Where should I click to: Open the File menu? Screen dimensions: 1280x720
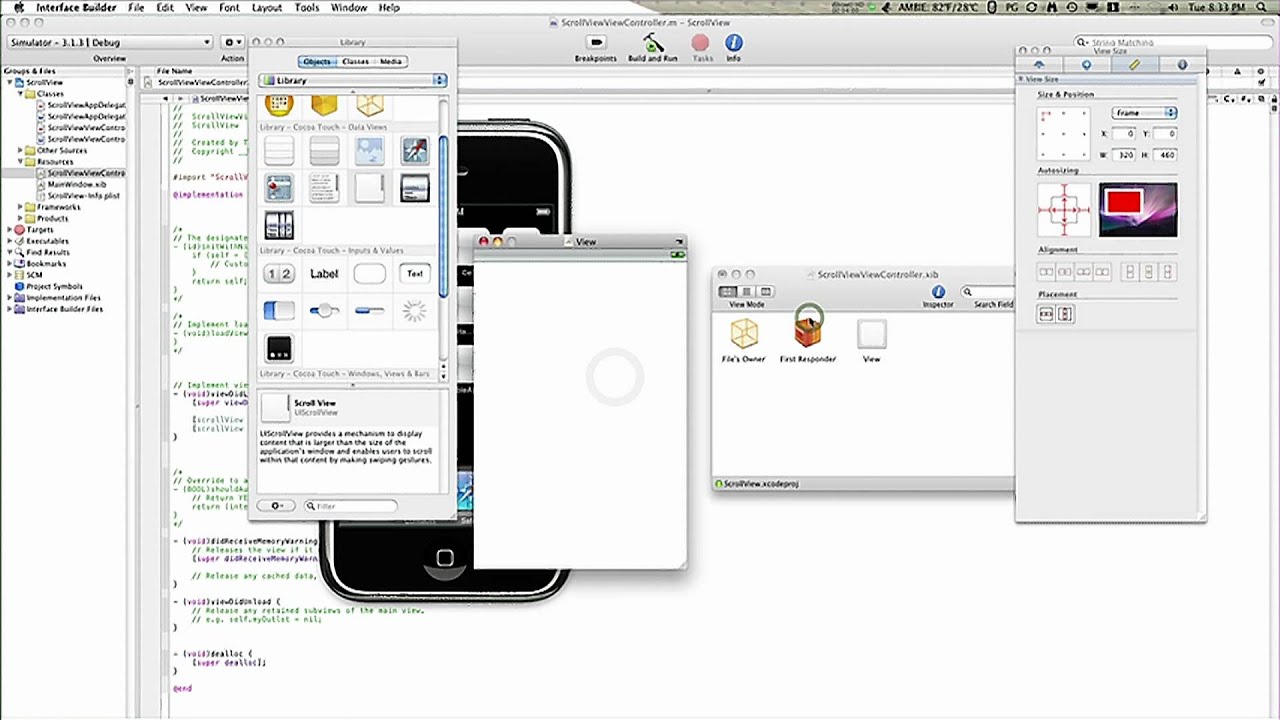(x=136, y=7)
